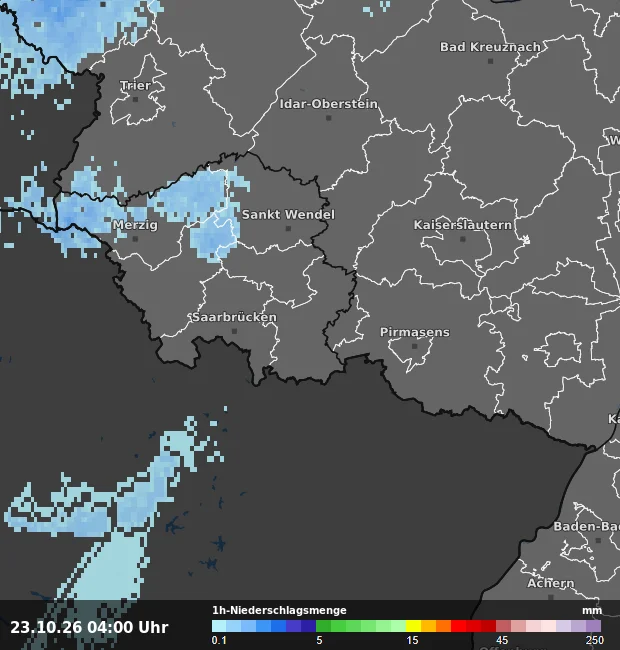Image resolution: width=620 pixels, height=650 pixels.
Task: Click the 1h-Niederschlagsmenge legend title
Action: (x=279, y=610)
